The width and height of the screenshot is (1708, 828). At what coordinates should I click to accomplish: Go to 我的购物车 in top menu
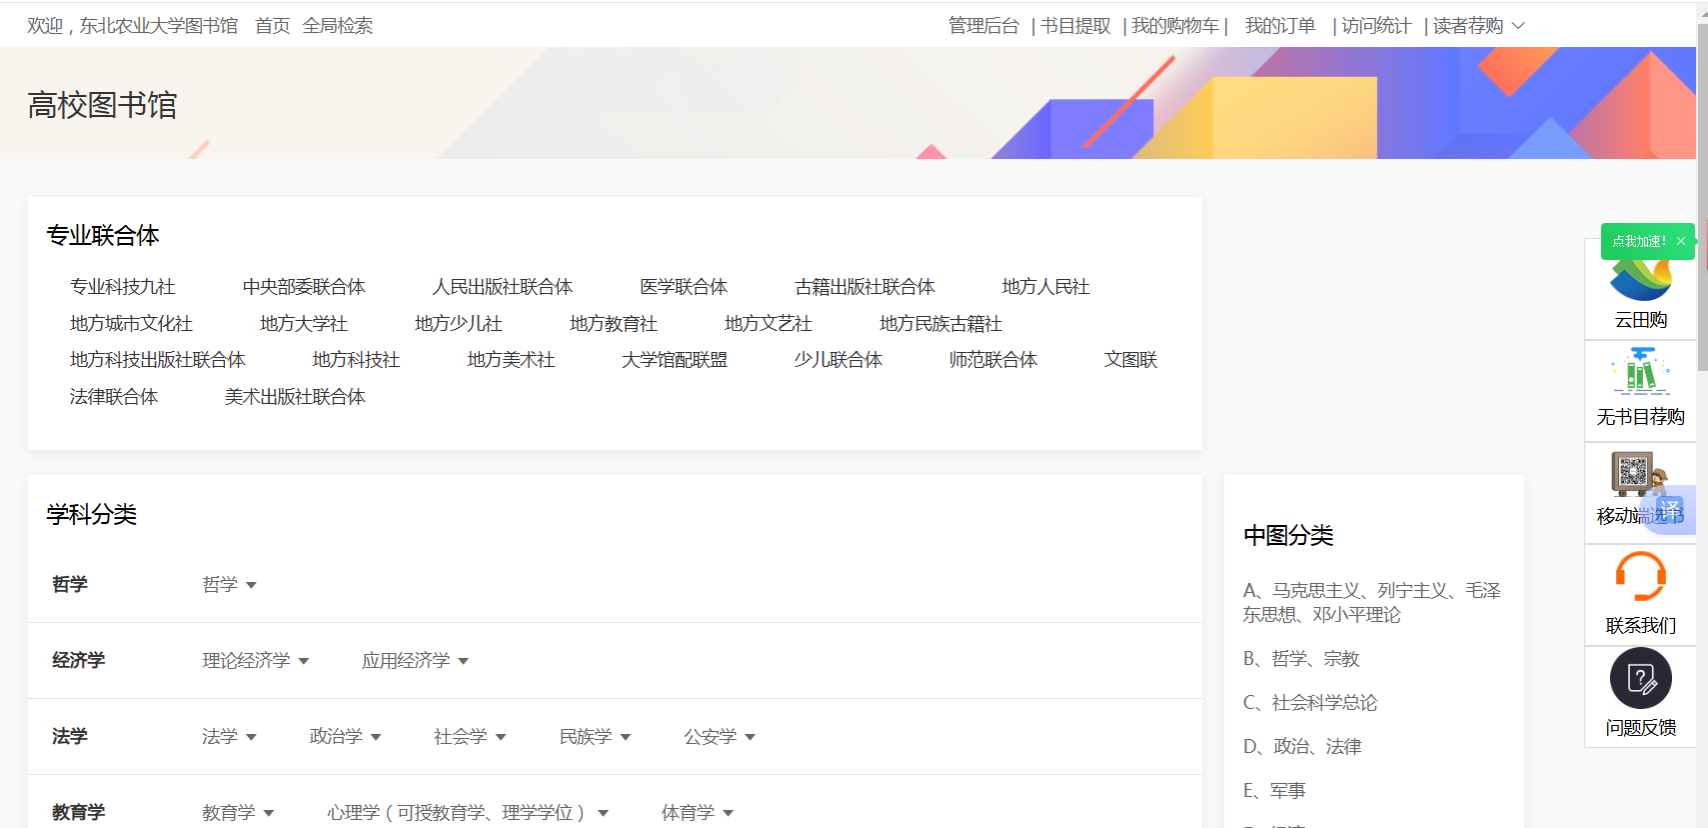pyautogui.click(x=1175, y=26)
